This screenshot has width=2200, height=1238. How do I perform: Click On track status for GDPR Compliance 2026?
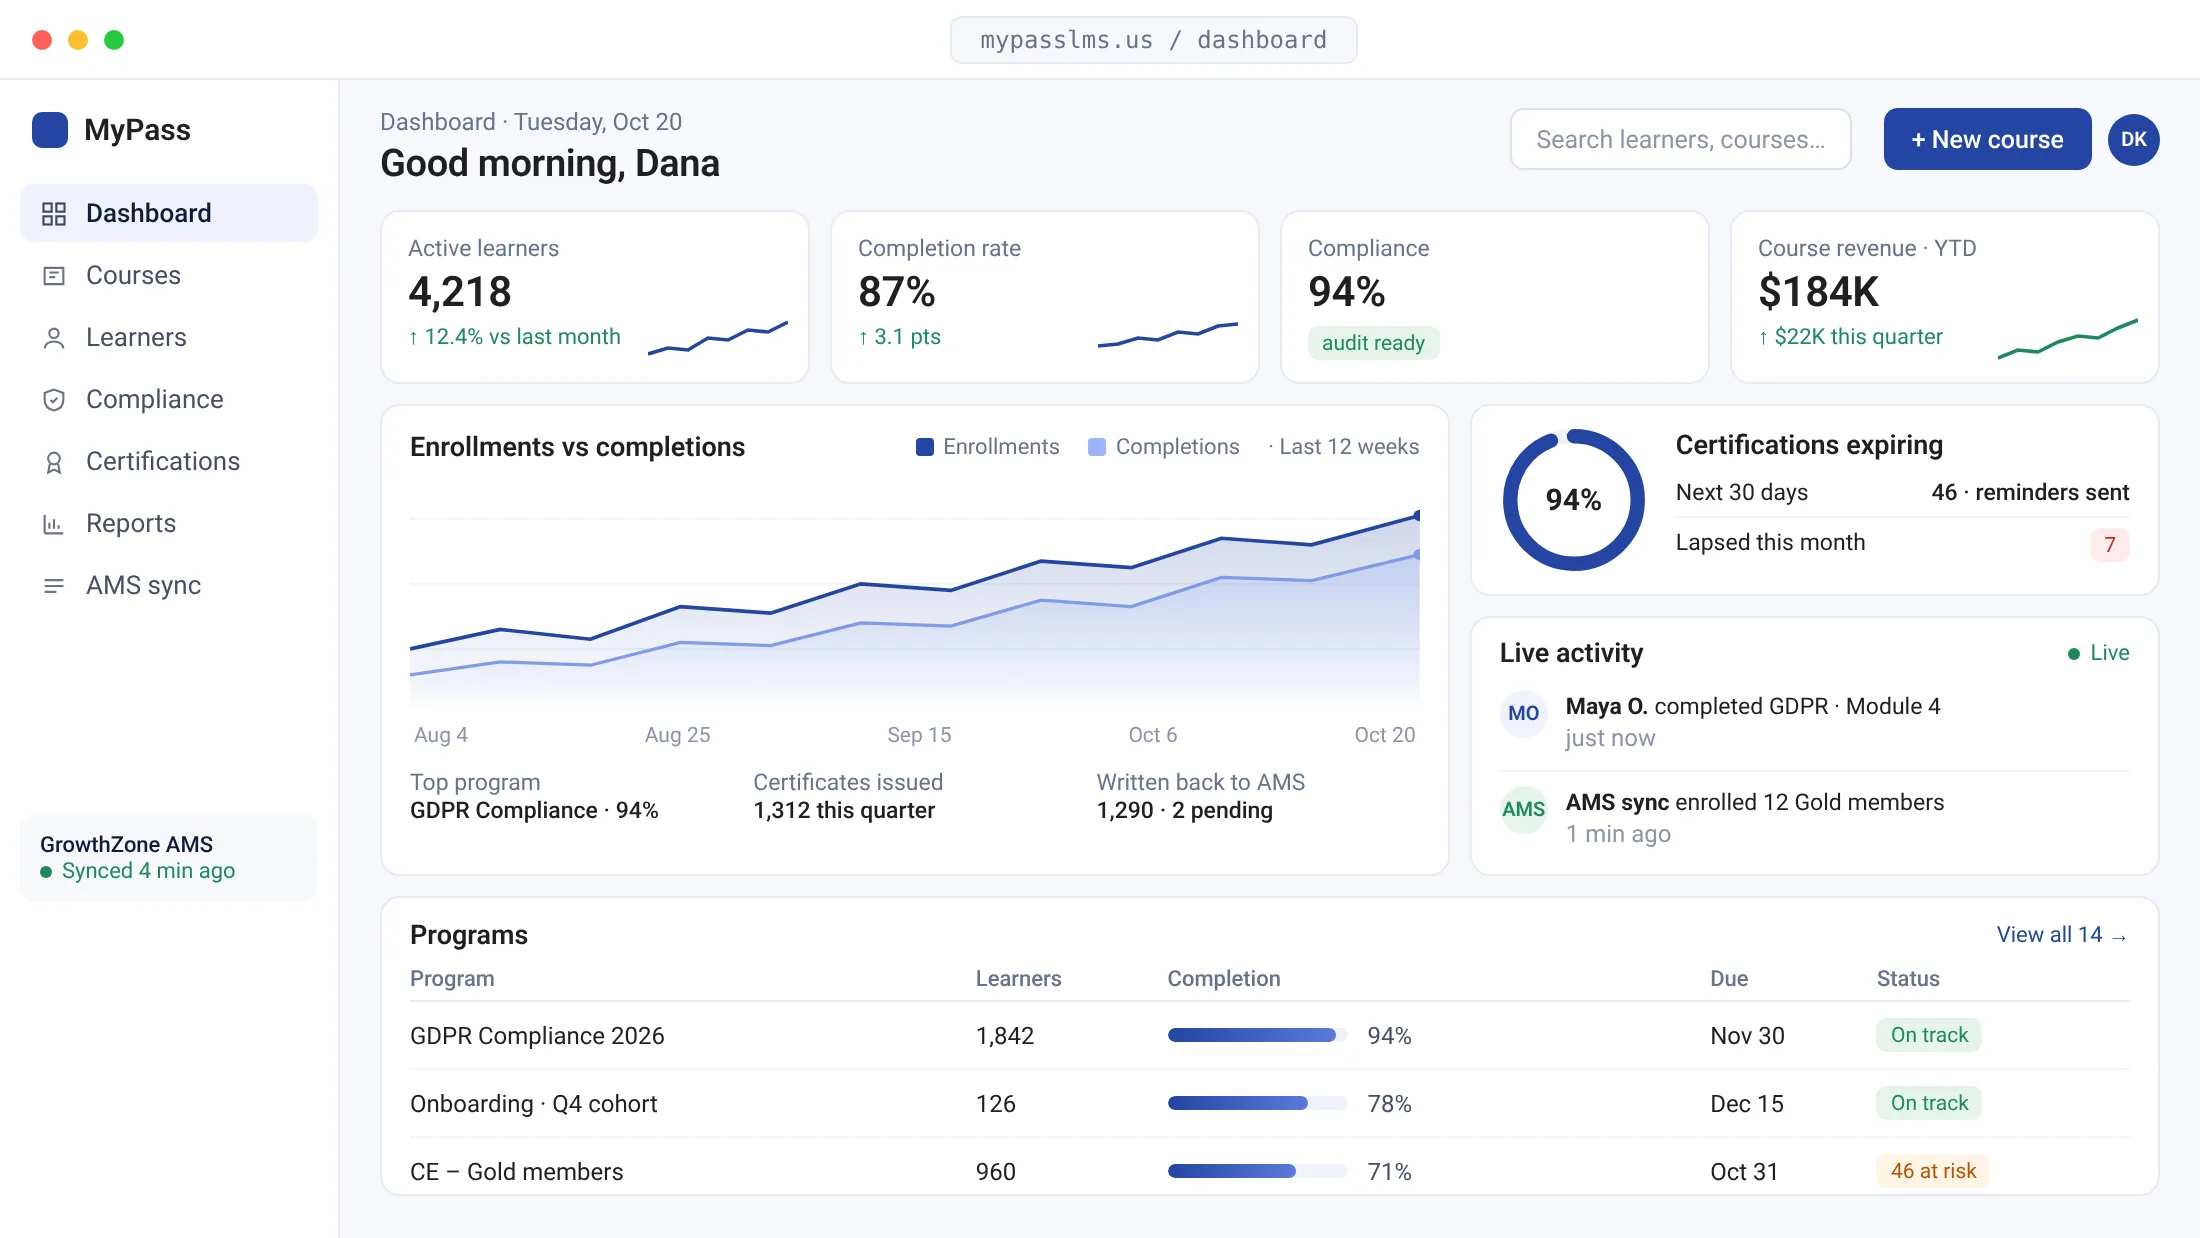[x=1929, y=1035]
